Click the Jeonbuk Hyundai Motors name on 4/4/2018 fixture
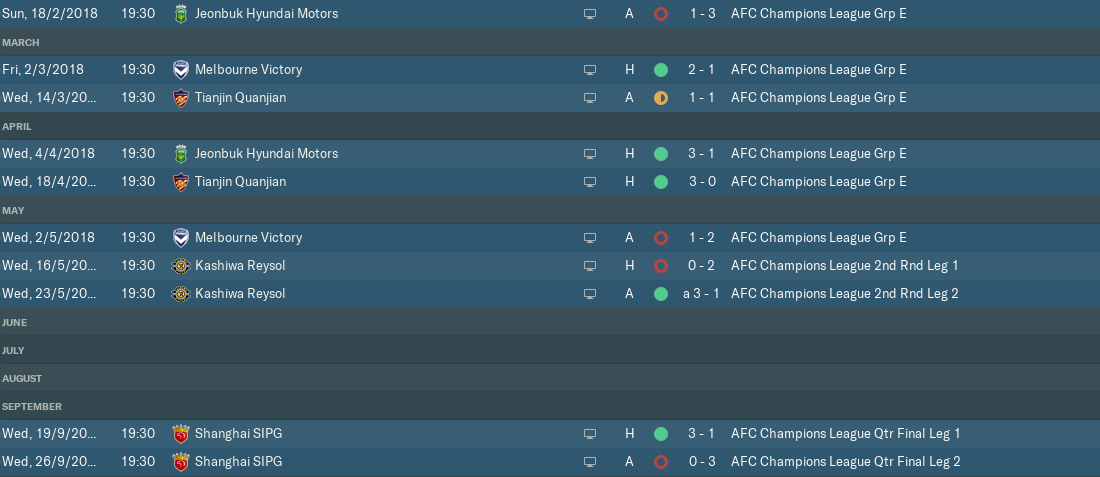1100x477 pixels. tap(266, 154)
